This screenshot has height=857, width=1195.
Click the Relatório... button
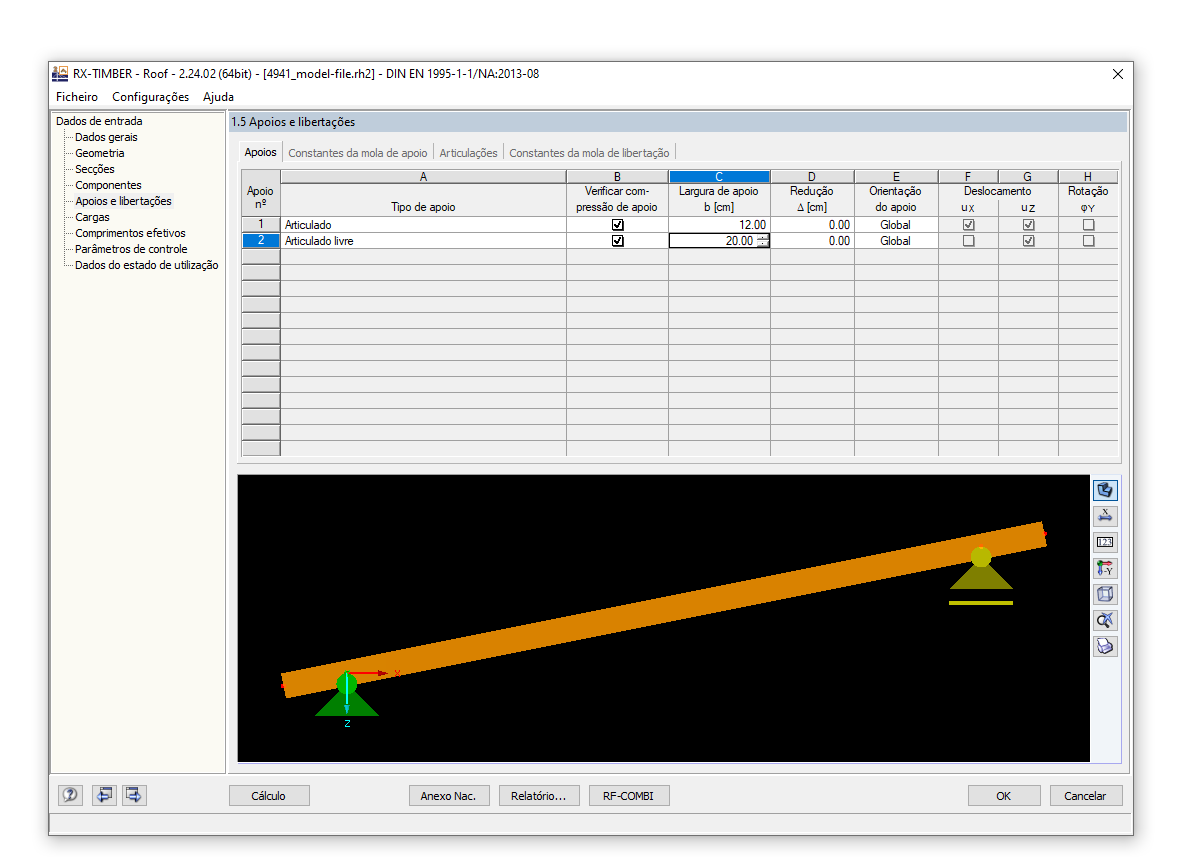click(x=539, y=796)
